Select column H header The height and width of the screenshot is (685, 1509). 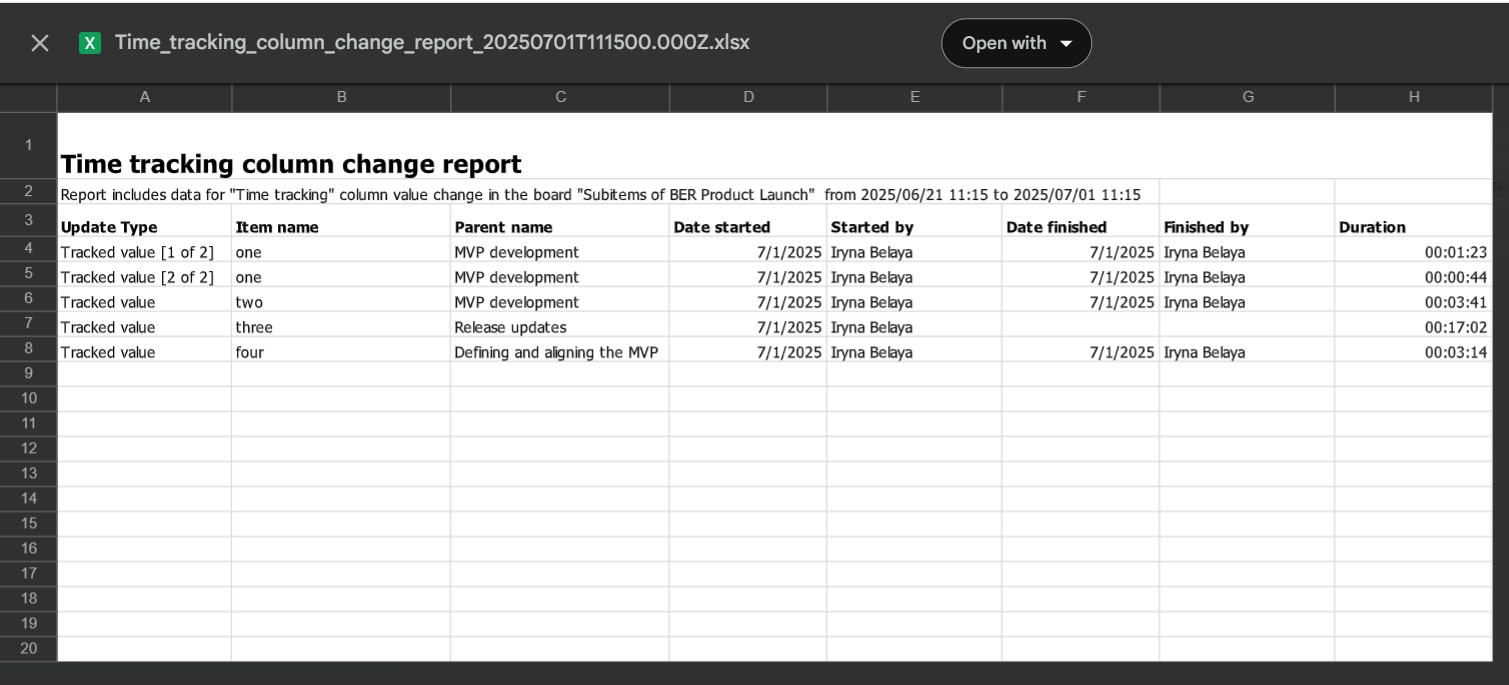tap(1414, 97)
